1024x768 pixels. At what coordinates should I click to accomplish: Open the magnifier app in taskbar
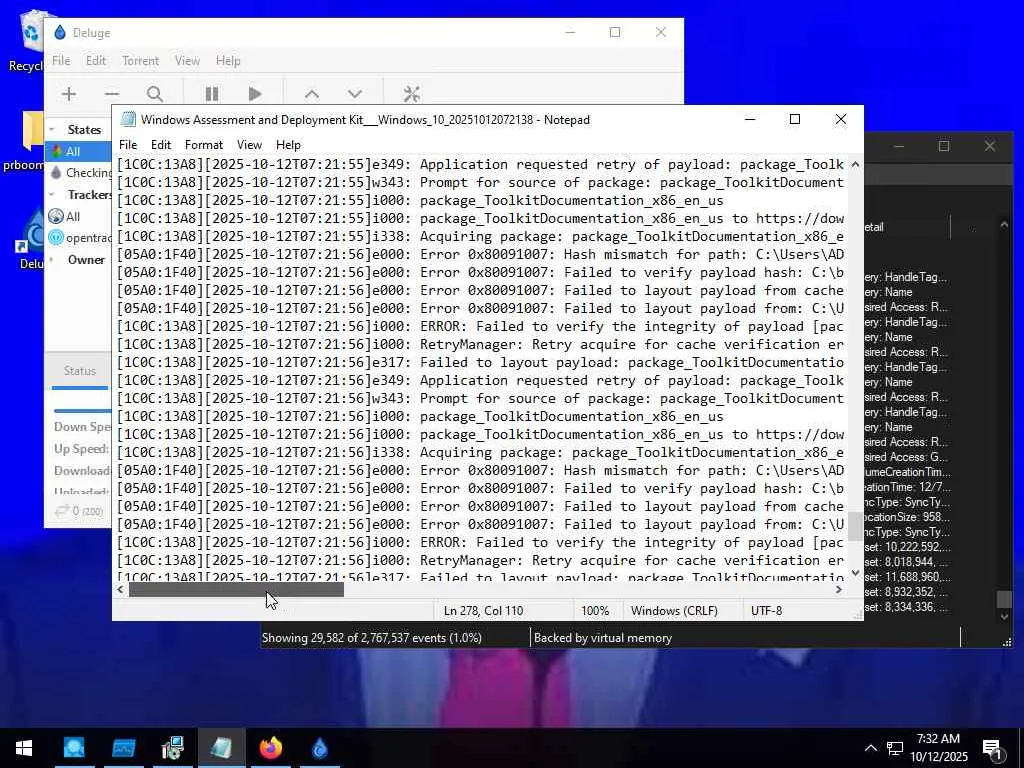74,748
